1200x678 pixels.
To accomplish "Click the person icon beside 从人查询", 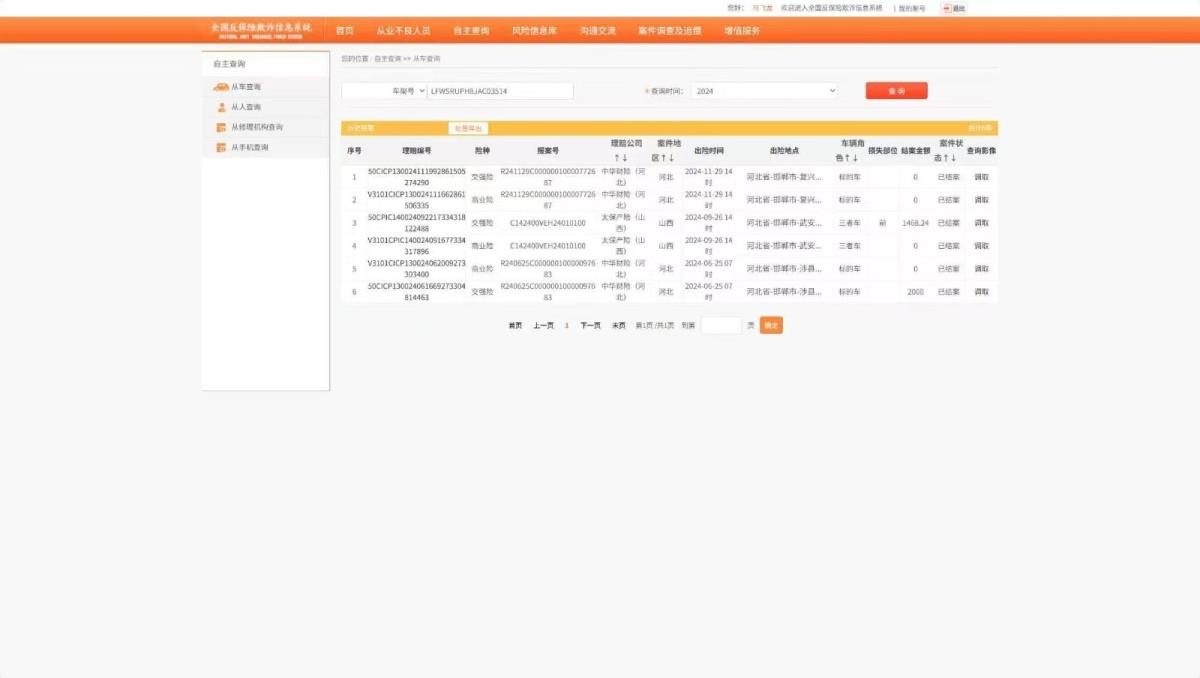I will tap(221, 107).
